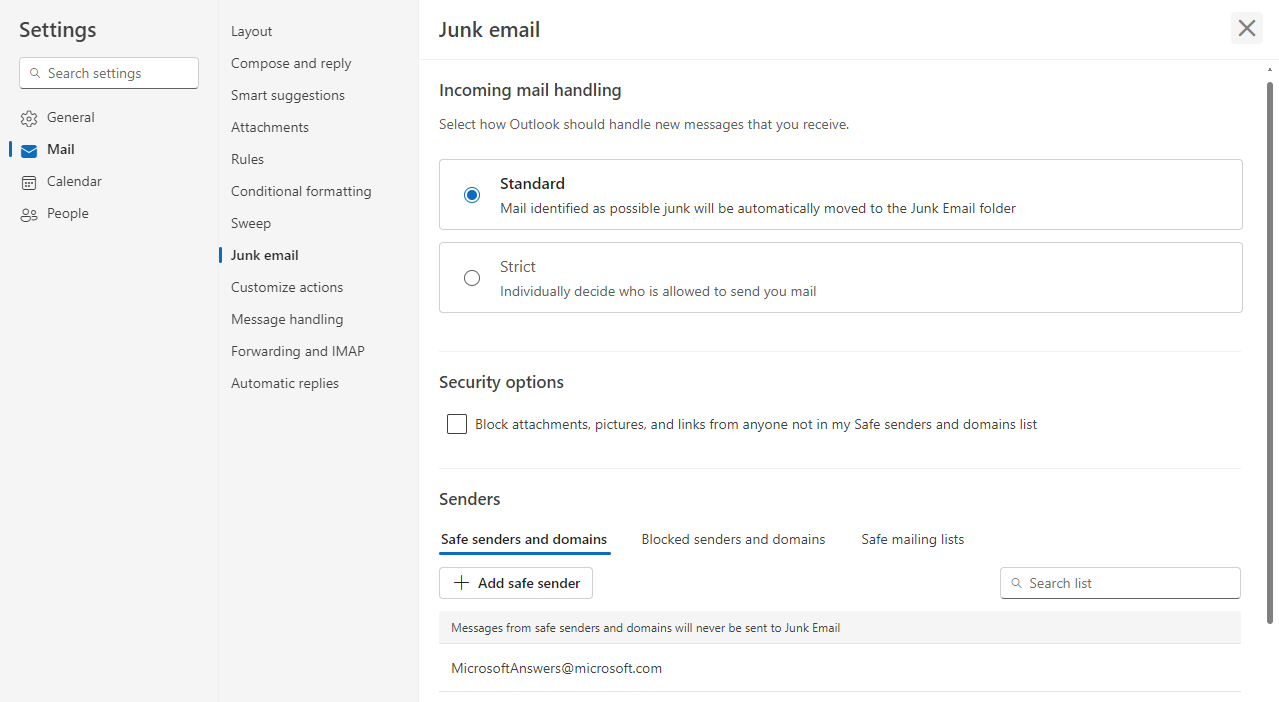
Task: Go to Conditional formatting settings
Action: (x=301, y=191)
